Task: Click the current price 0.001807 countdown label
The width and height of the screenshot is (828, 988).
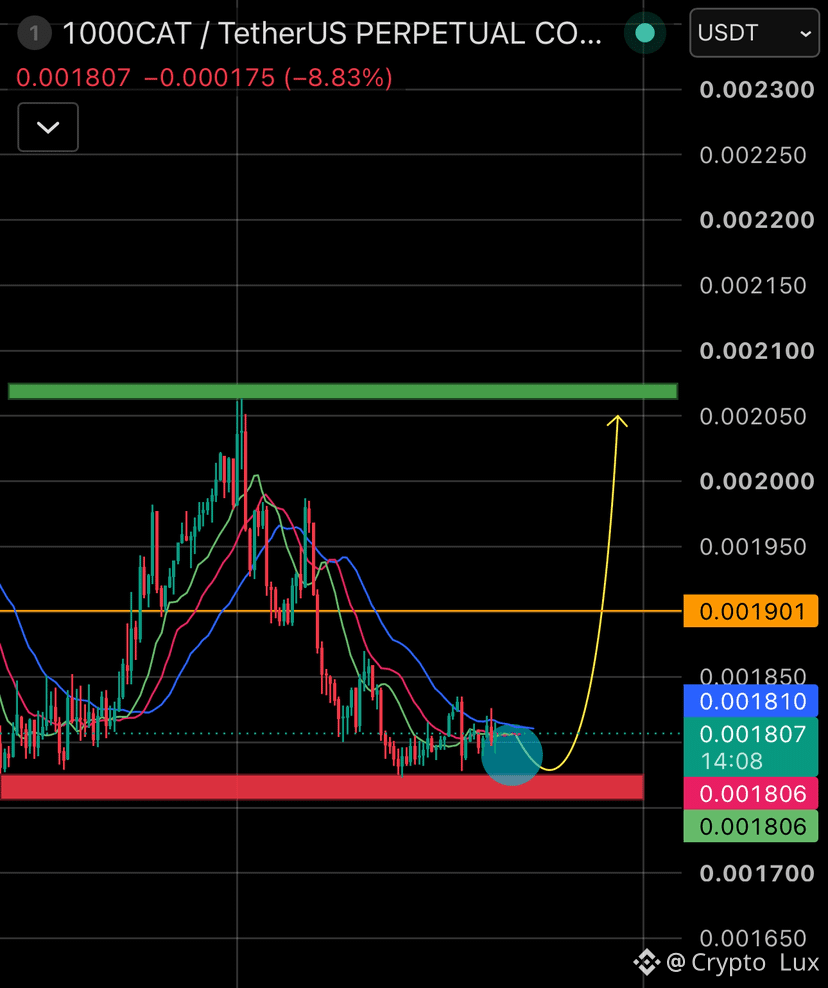Action: tap(750, 747)
